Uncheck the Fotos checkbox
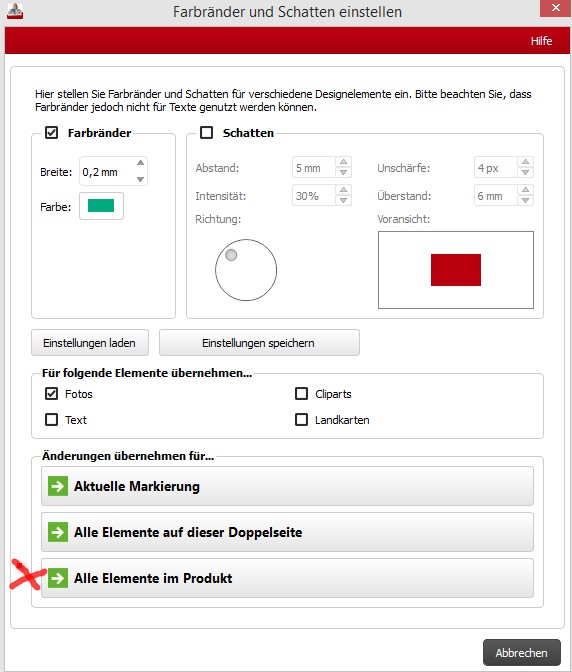 51,393
